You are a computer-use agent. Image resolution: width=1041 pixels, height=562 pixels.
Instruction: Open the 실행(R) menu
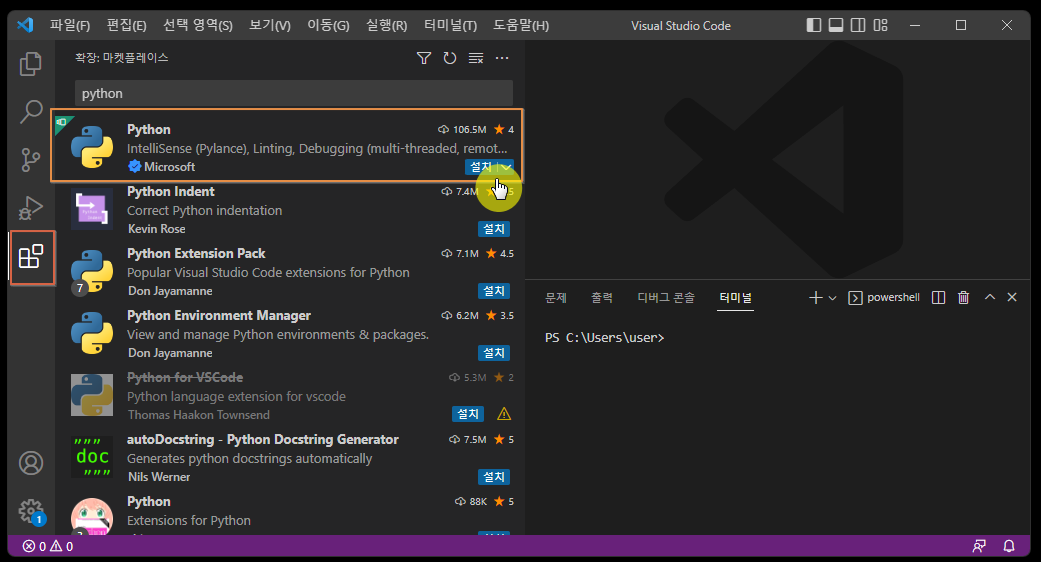(386, 26)
